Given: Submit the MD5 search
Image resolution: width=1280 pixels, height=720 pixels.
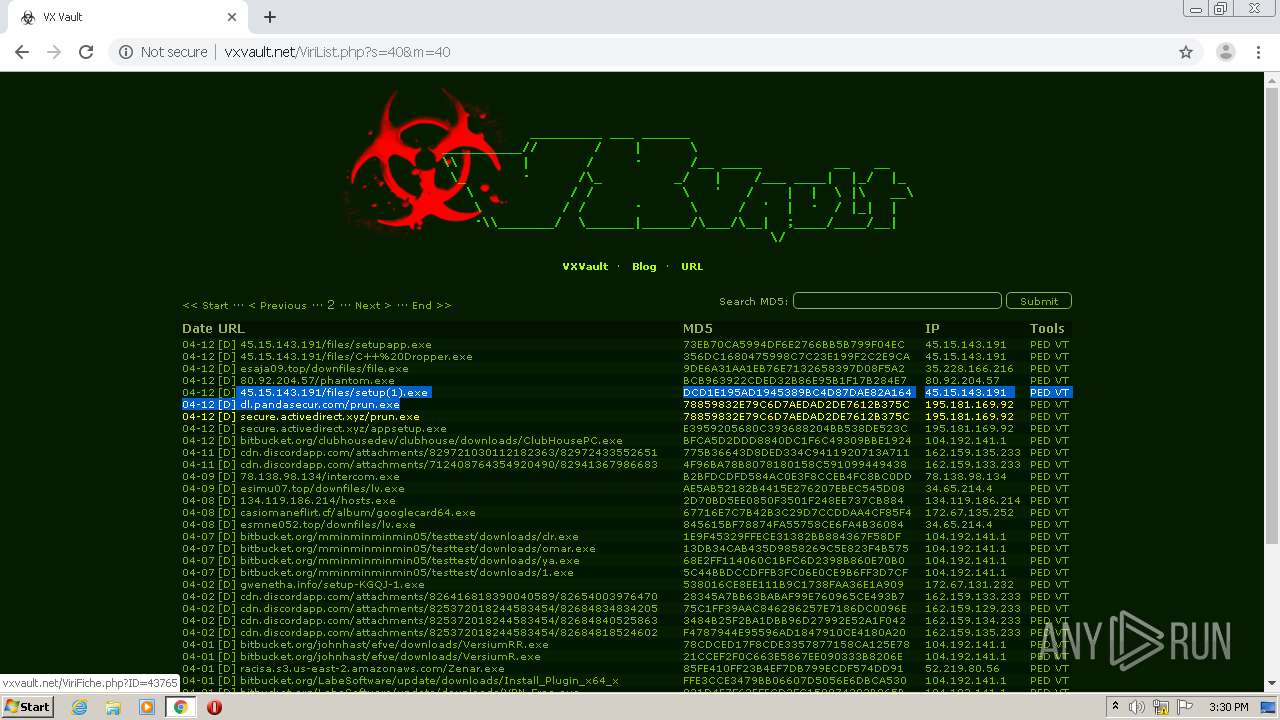Looking at the screenshot, I should click(1039, 301).
